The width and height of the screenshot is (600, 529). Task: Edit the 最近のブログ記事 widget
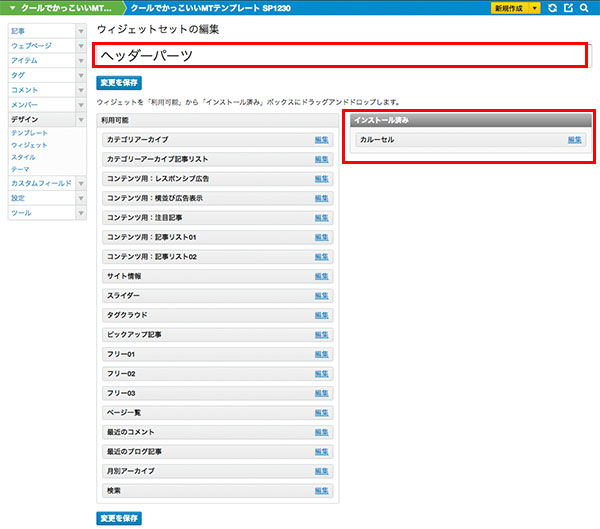click(x=321, y=452)
